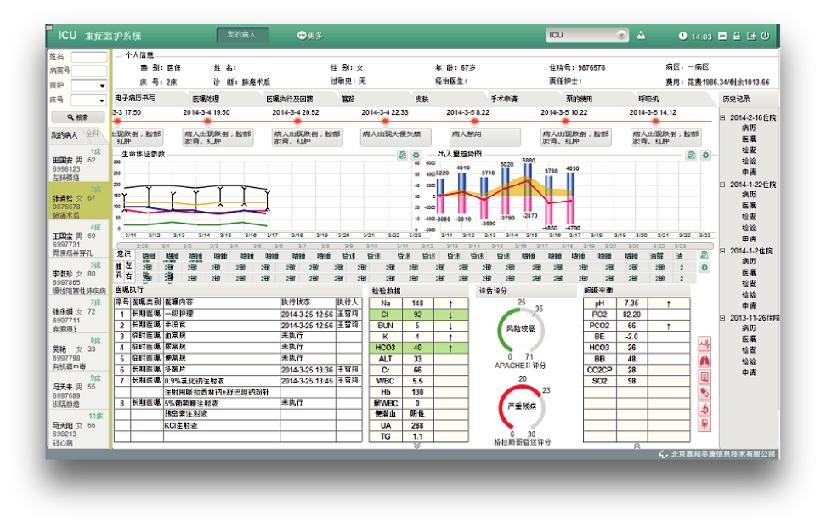Click the microscope icon in right toolbar
Image resolution: width=825 pixels, height=528 pixels.
[704, 409]
